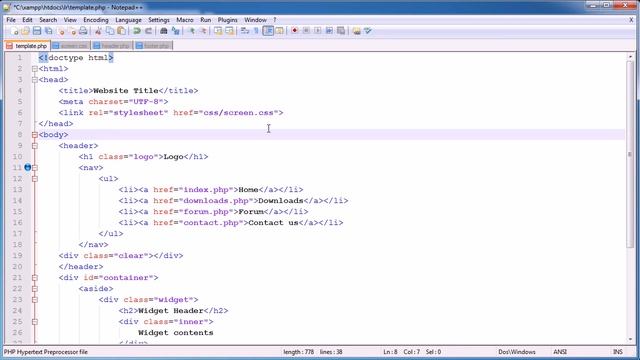Click the vertical scrollbar up arrow
The image size is (640, 360).
(x=630, y=57)
